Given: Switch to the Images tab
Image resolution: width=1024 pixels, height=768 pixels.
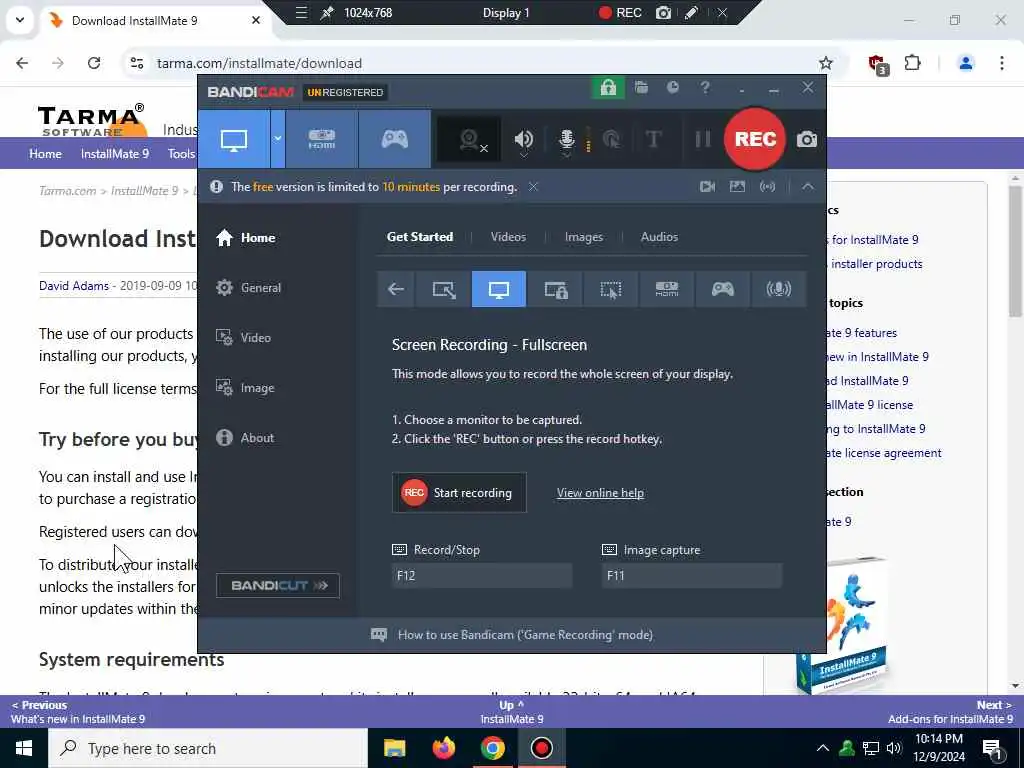Looking at the screenshot, I should pos(584,237).
